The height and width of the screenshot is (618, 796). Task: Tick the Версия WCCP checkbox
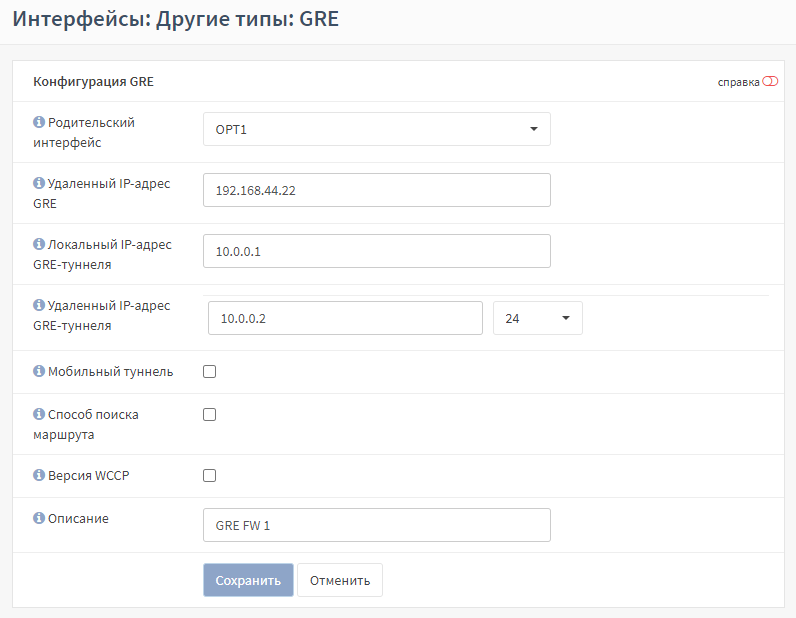(x=209, y=476)
